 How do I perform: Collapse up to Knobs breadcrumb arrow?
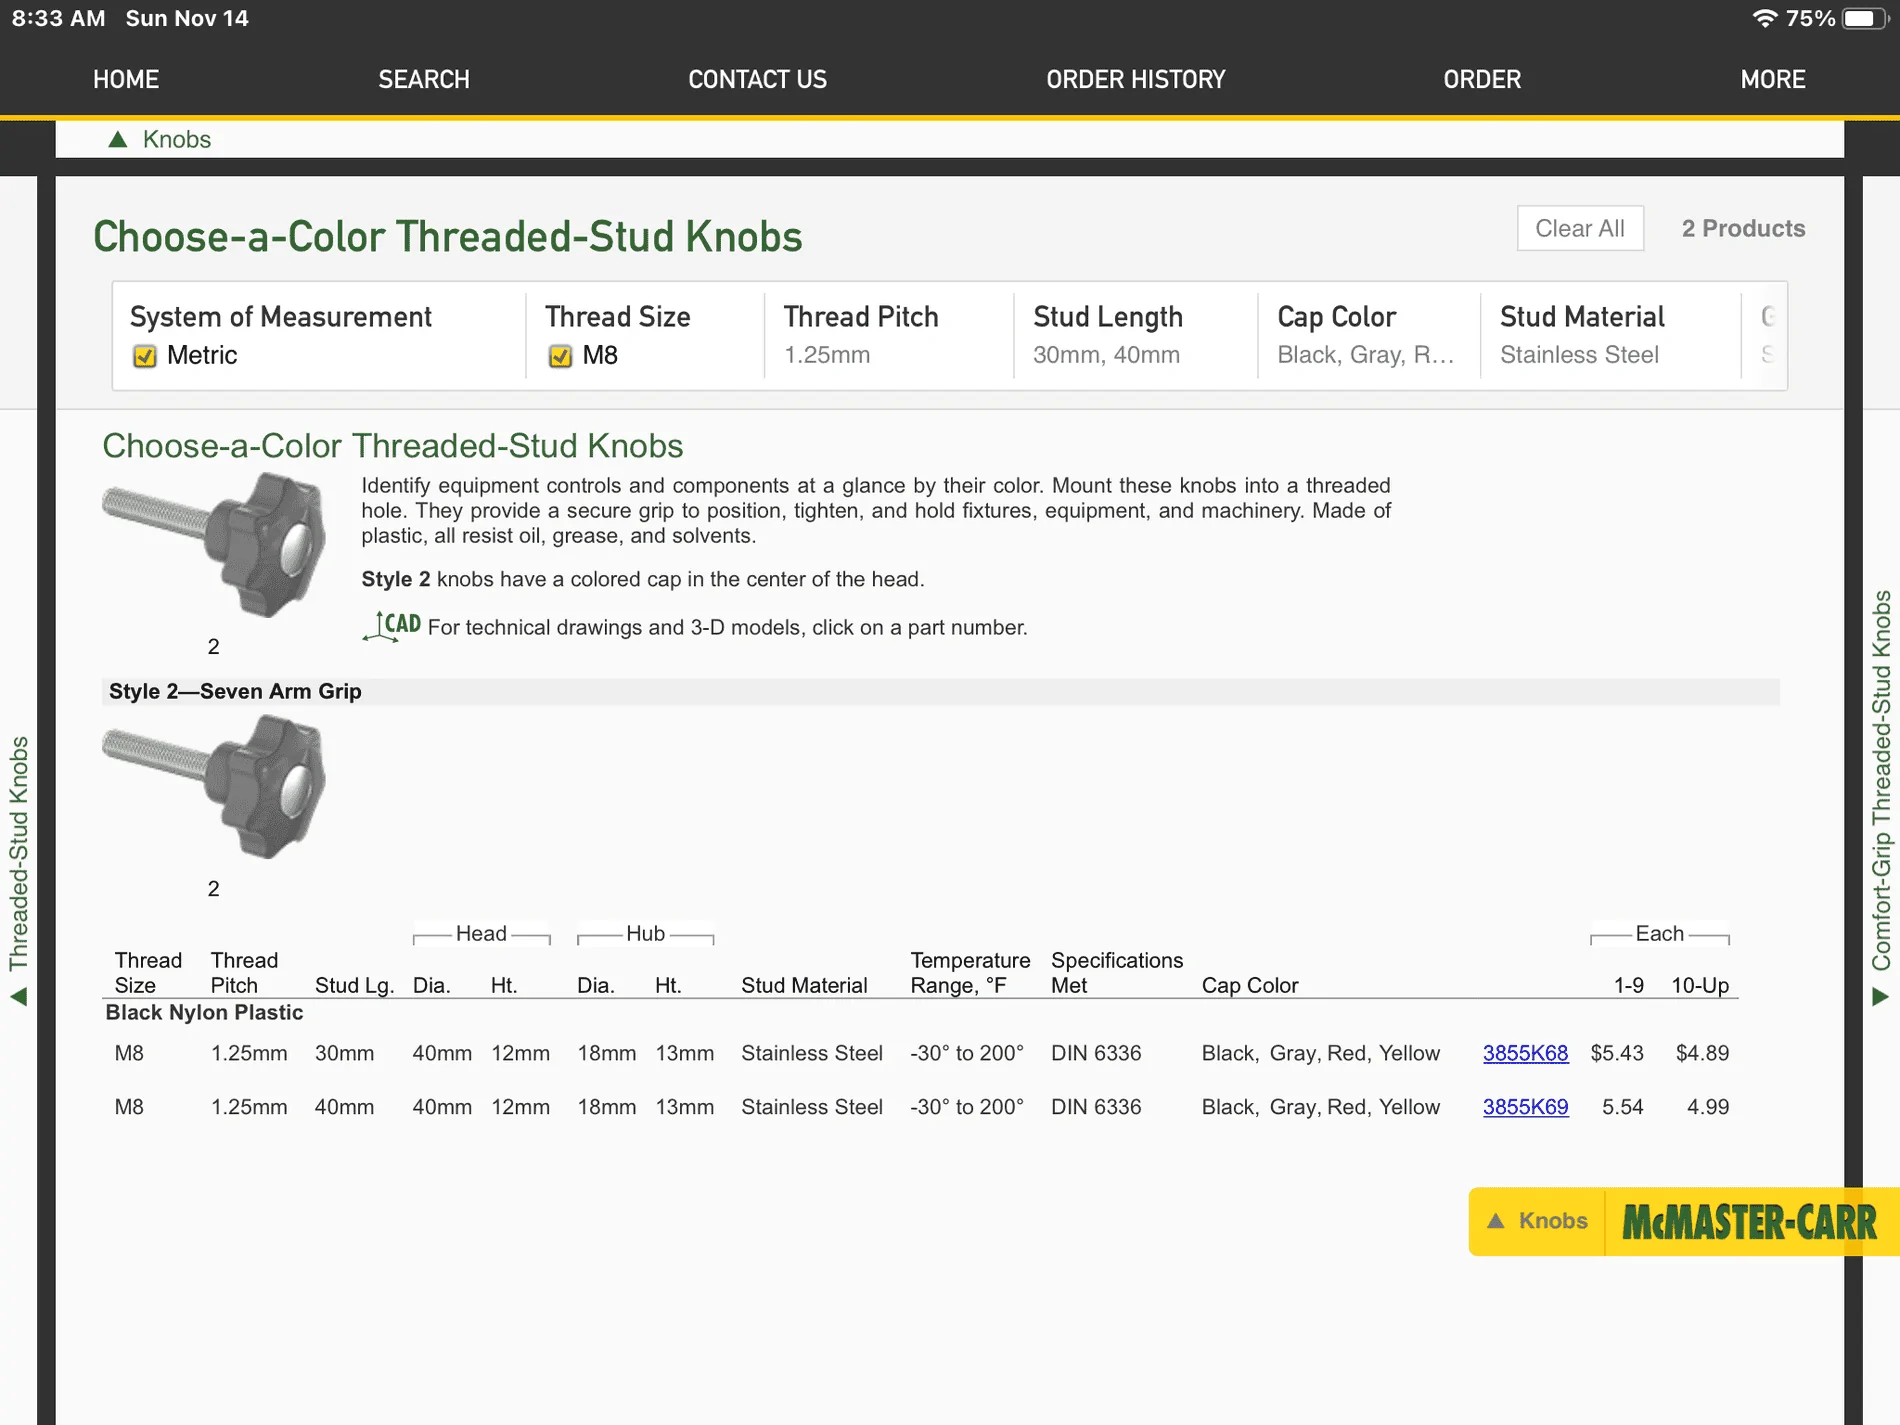coord(118,139)
